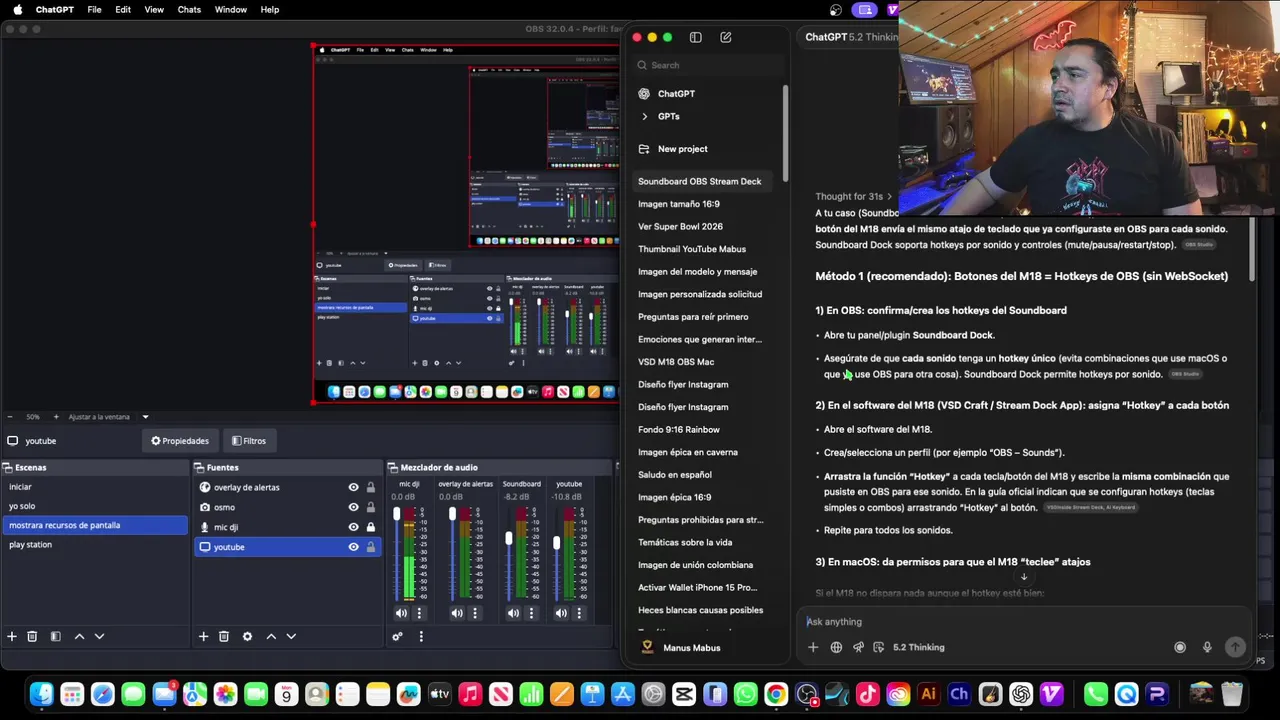The height and width of the screenshot is (720, 1280).
Task: Open the Chats menu
Action: [x=189, y=9]
